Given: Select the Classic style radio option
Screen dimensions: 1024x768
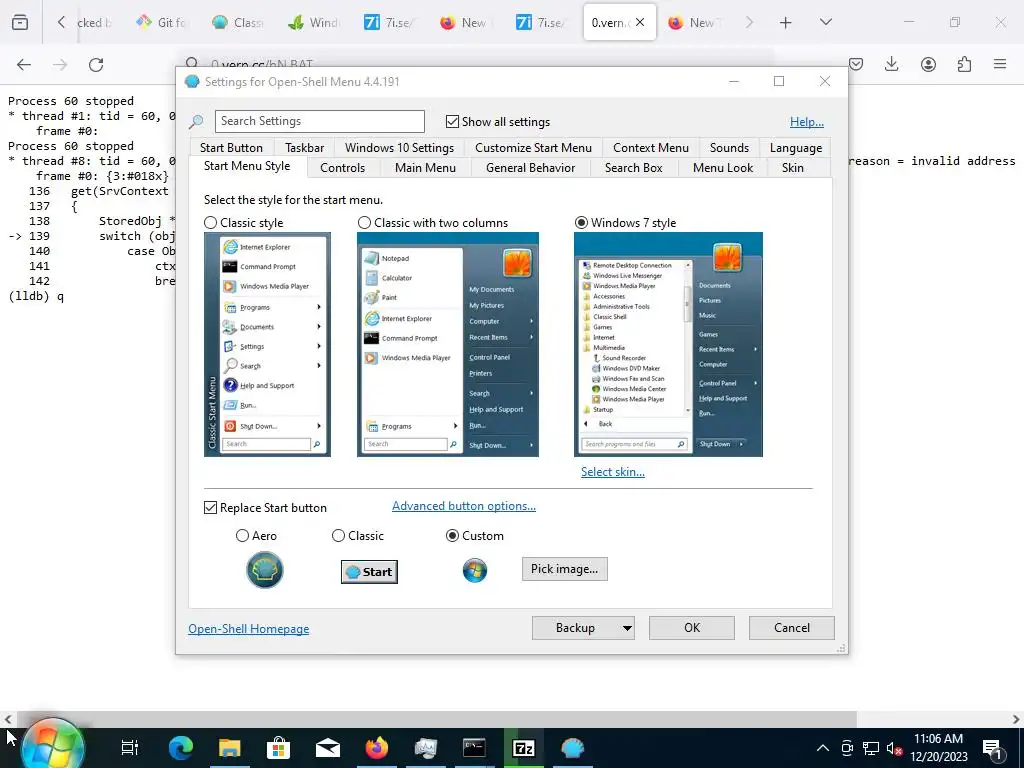Looking at the screenshot, I should (210, 223).
